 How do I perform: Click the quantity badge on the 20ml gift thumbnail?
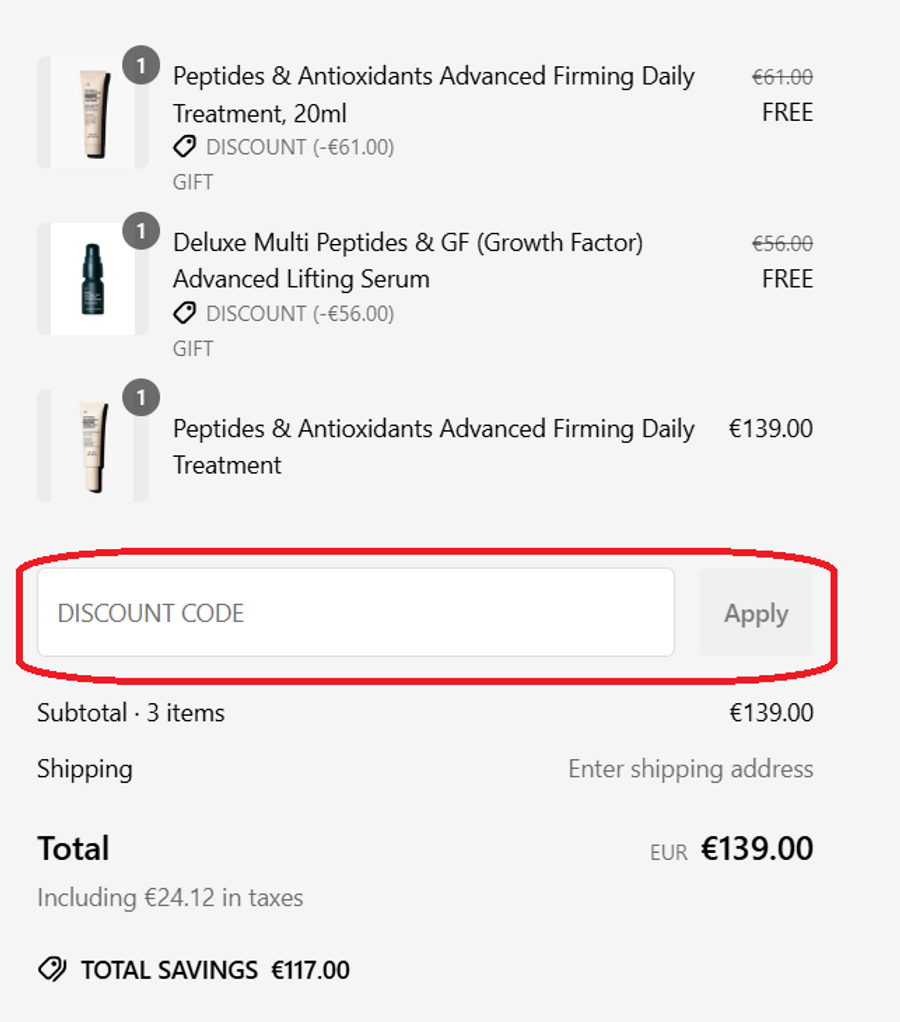tap(141, 66)
